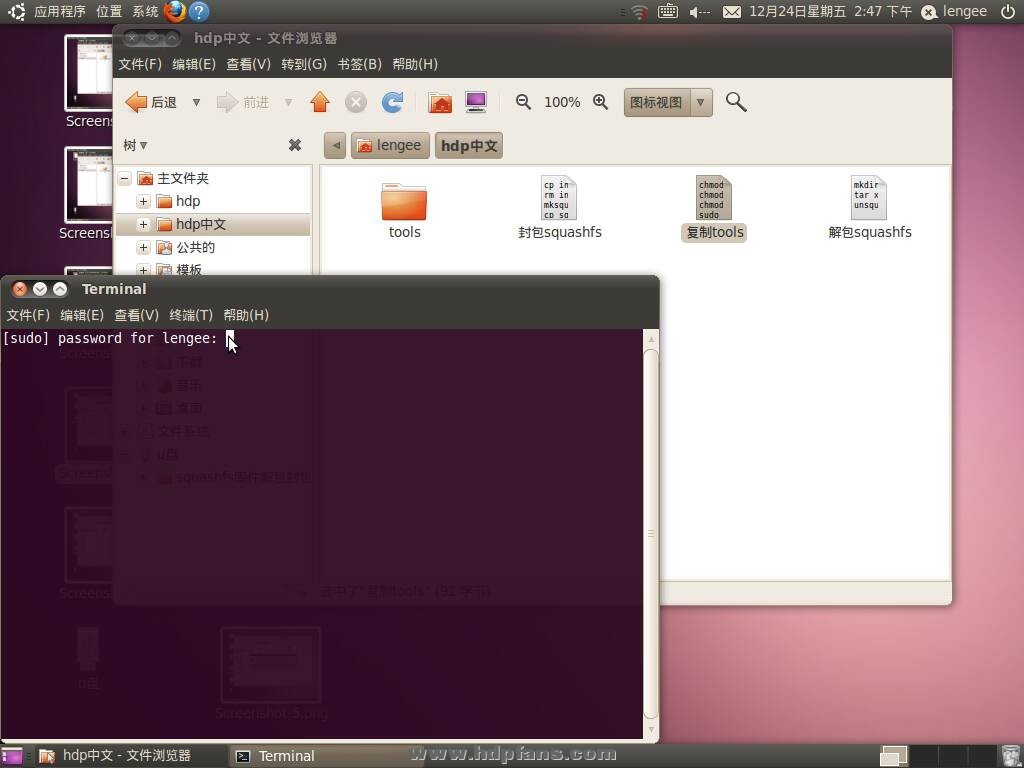
Task: Open the 后退 history dropdown arrow
Action: click(196, 103)
